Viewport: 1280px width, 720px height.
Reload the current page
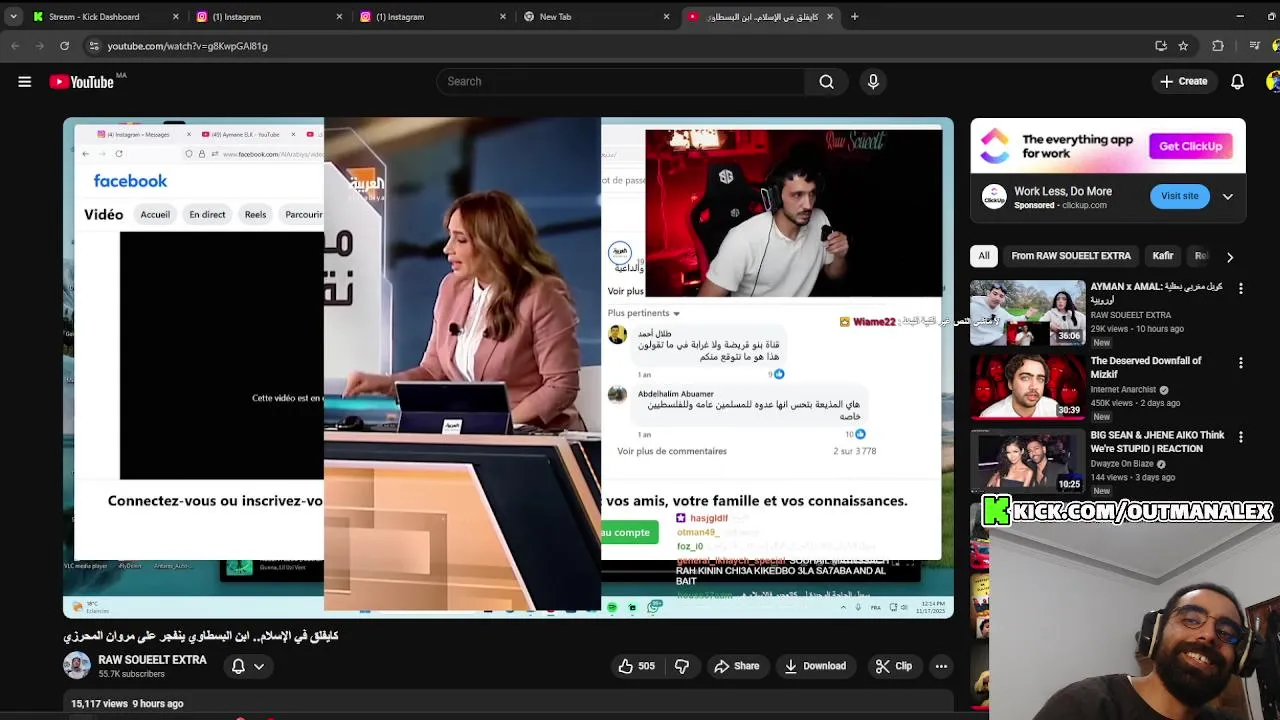[64, 46]
